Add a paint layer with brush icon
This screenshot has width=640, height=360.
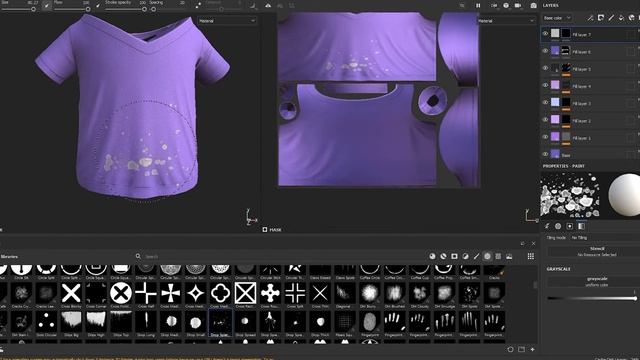[611, 18]
